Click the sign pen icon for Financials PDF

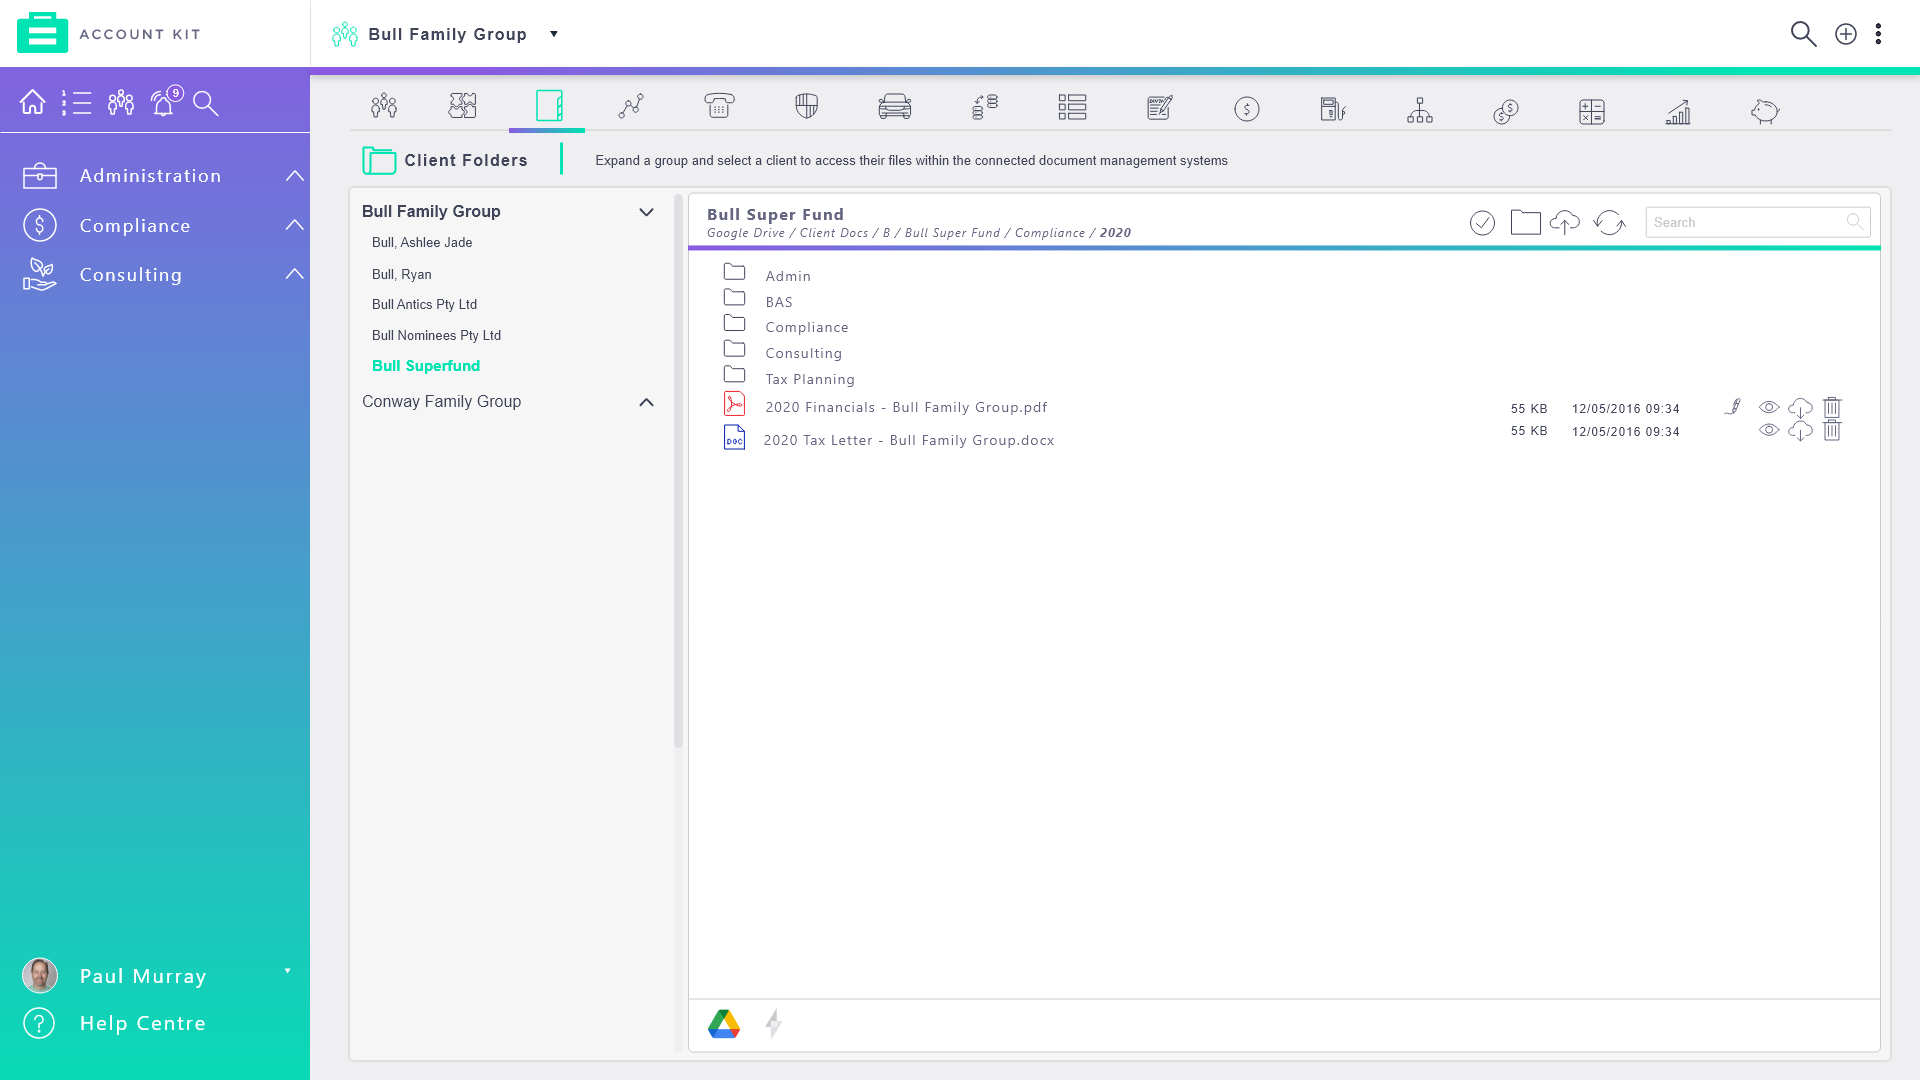pos(1733,407)
